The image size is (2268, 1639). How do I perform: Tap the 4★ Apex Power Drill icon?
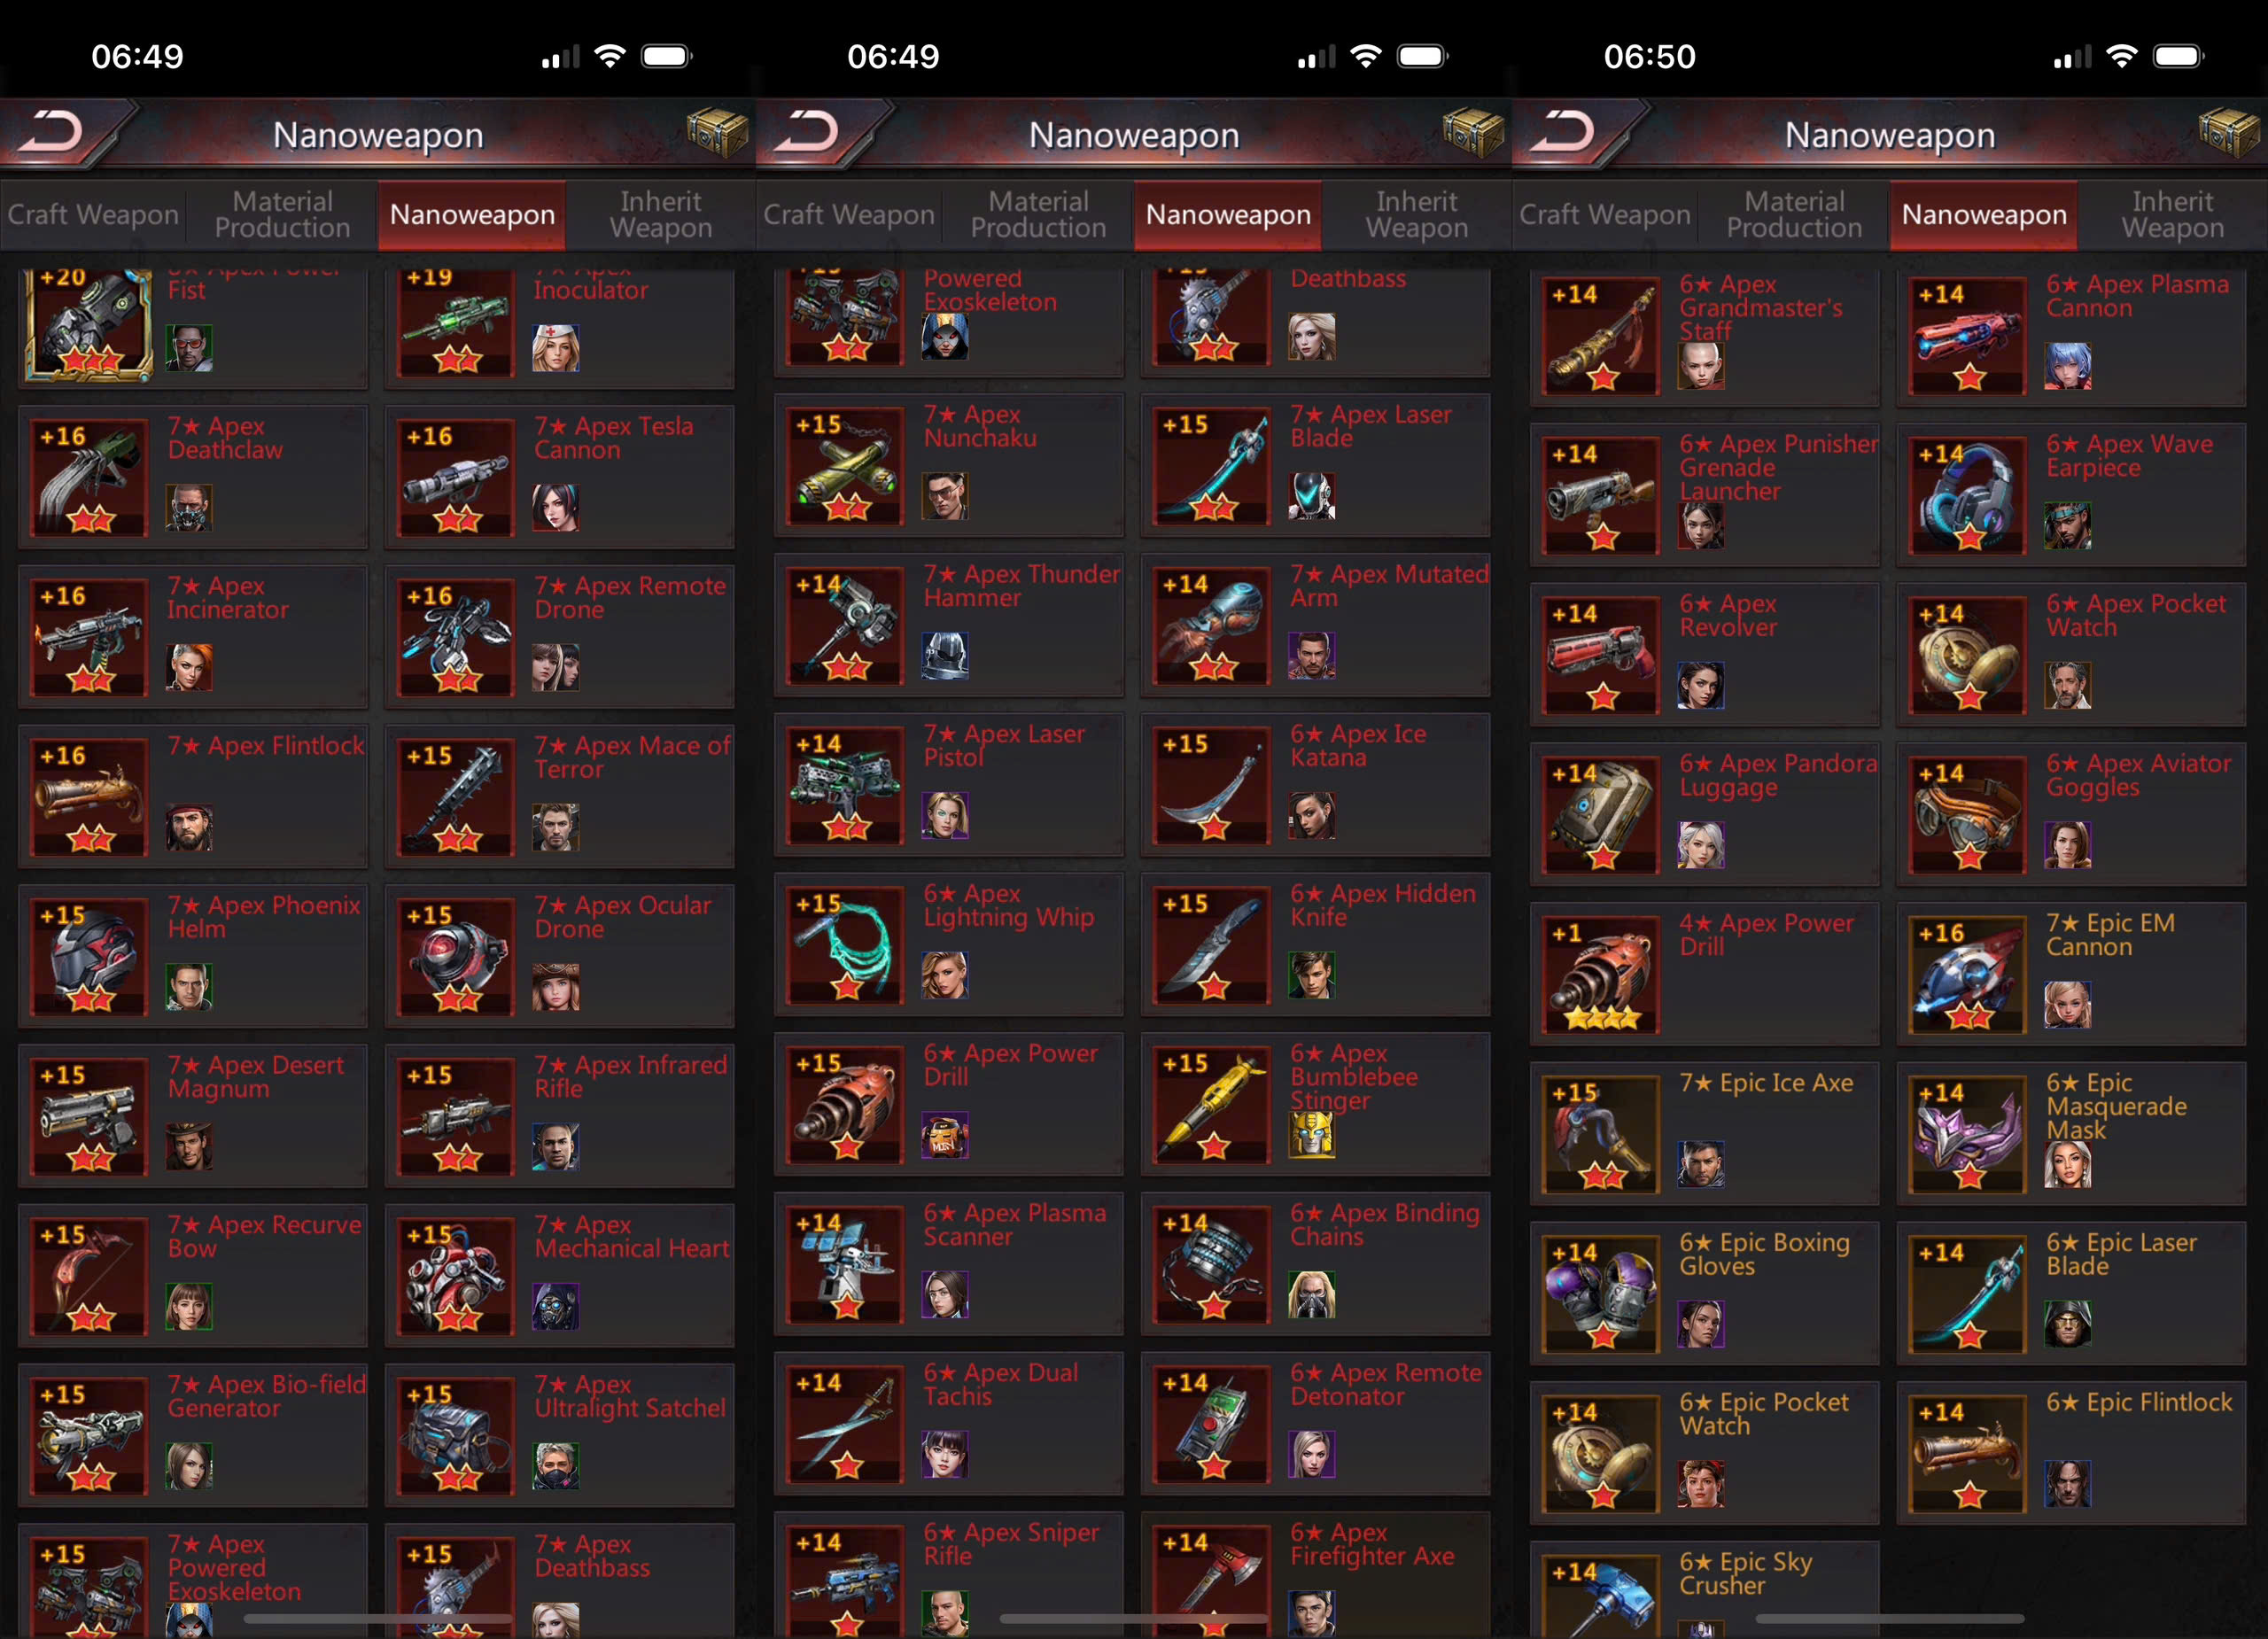coord(1602,975)
